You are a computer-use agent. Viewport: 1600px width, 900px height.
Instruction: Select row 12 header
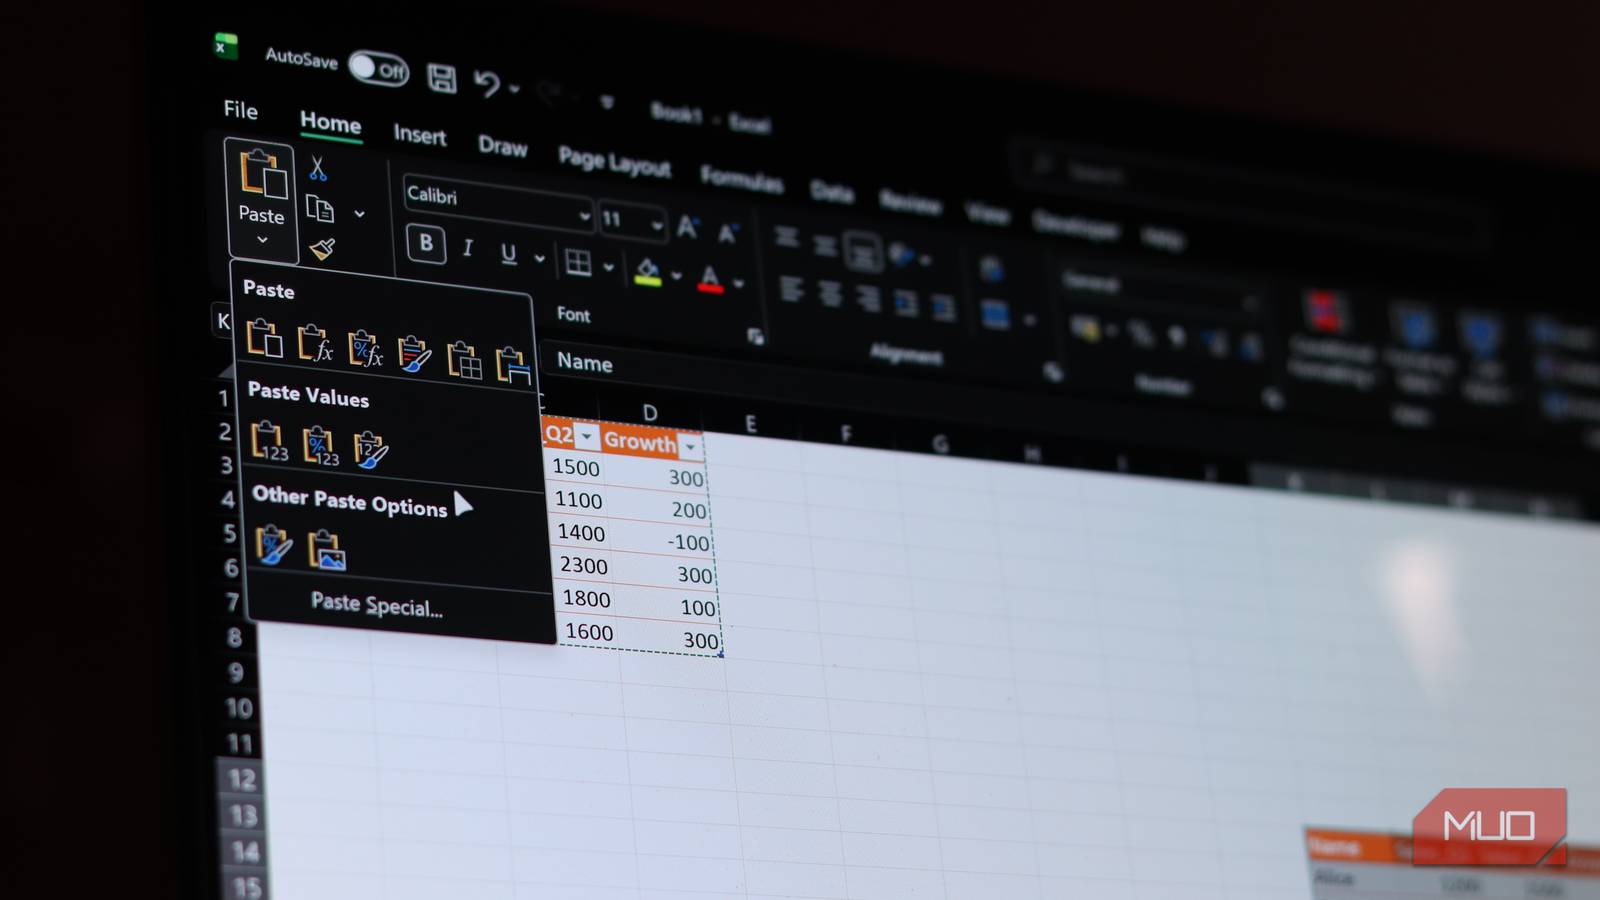tap(242, 779)
